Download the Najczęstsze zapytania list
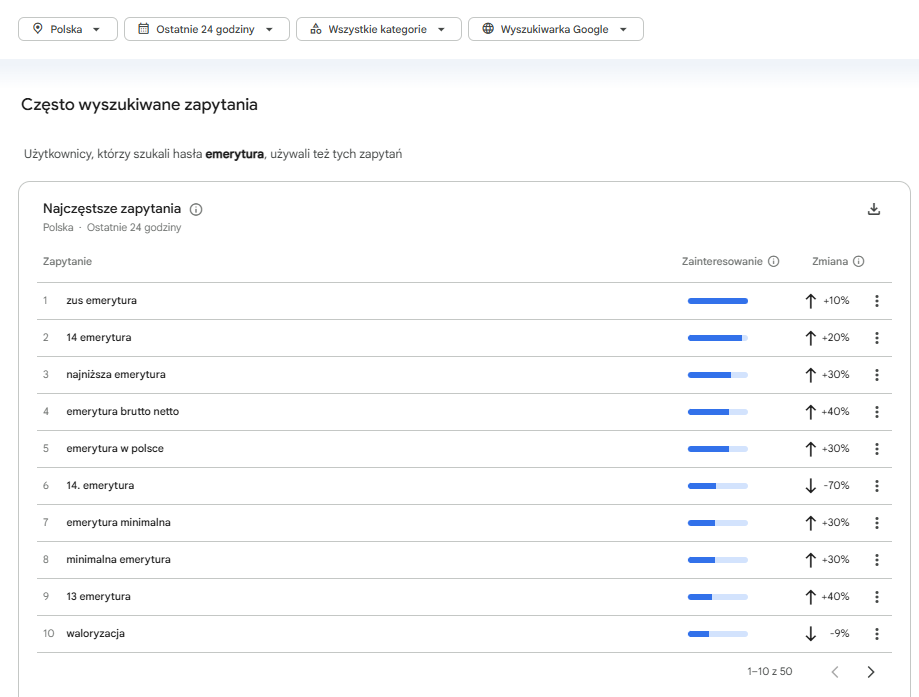 (x=874, y=209)
